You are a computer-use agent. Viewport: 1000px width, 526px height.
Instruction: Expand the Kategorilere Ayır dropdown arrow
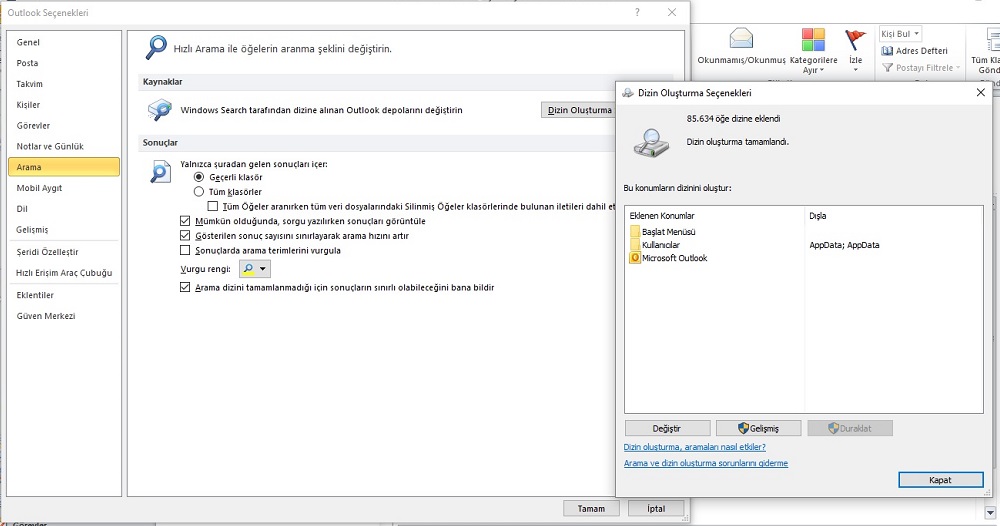click(821, 70)
